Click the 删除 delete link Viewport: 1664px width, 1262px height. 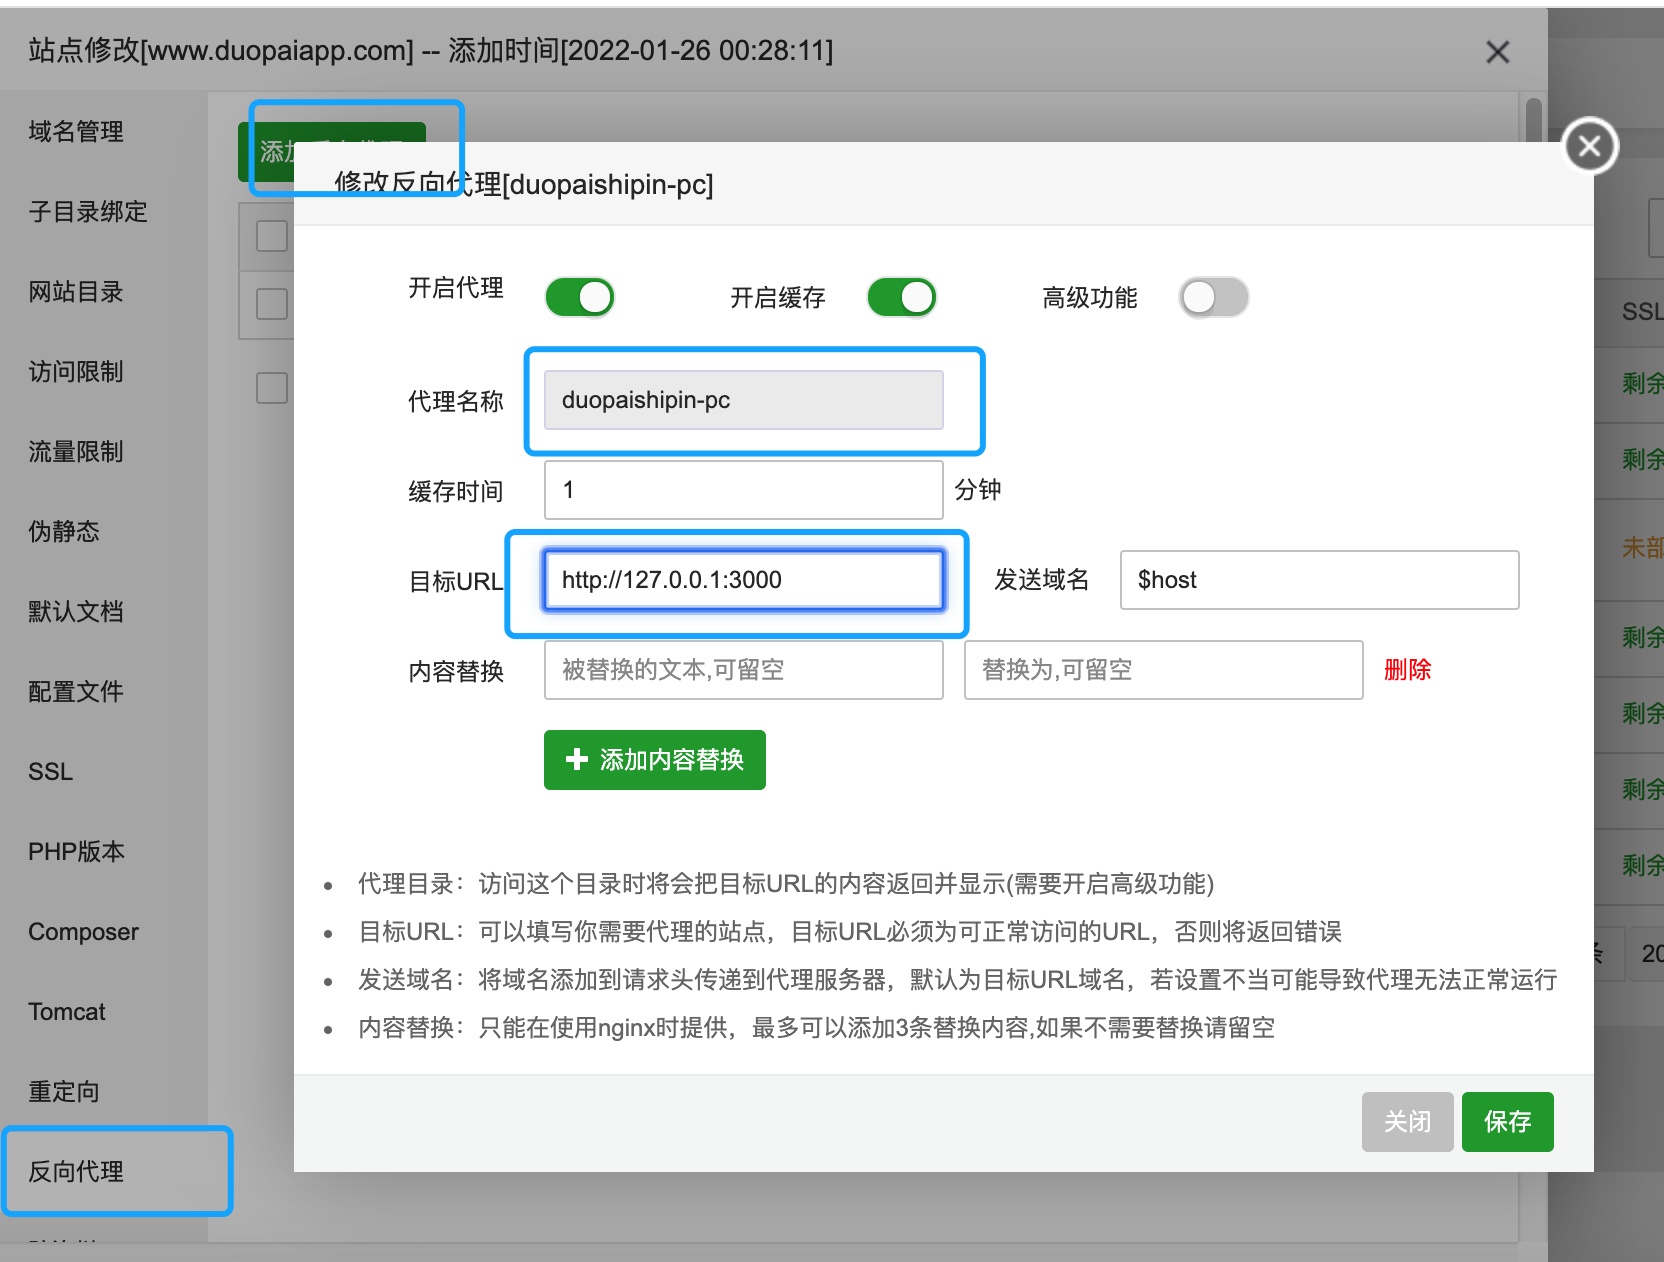[1407, 670]
